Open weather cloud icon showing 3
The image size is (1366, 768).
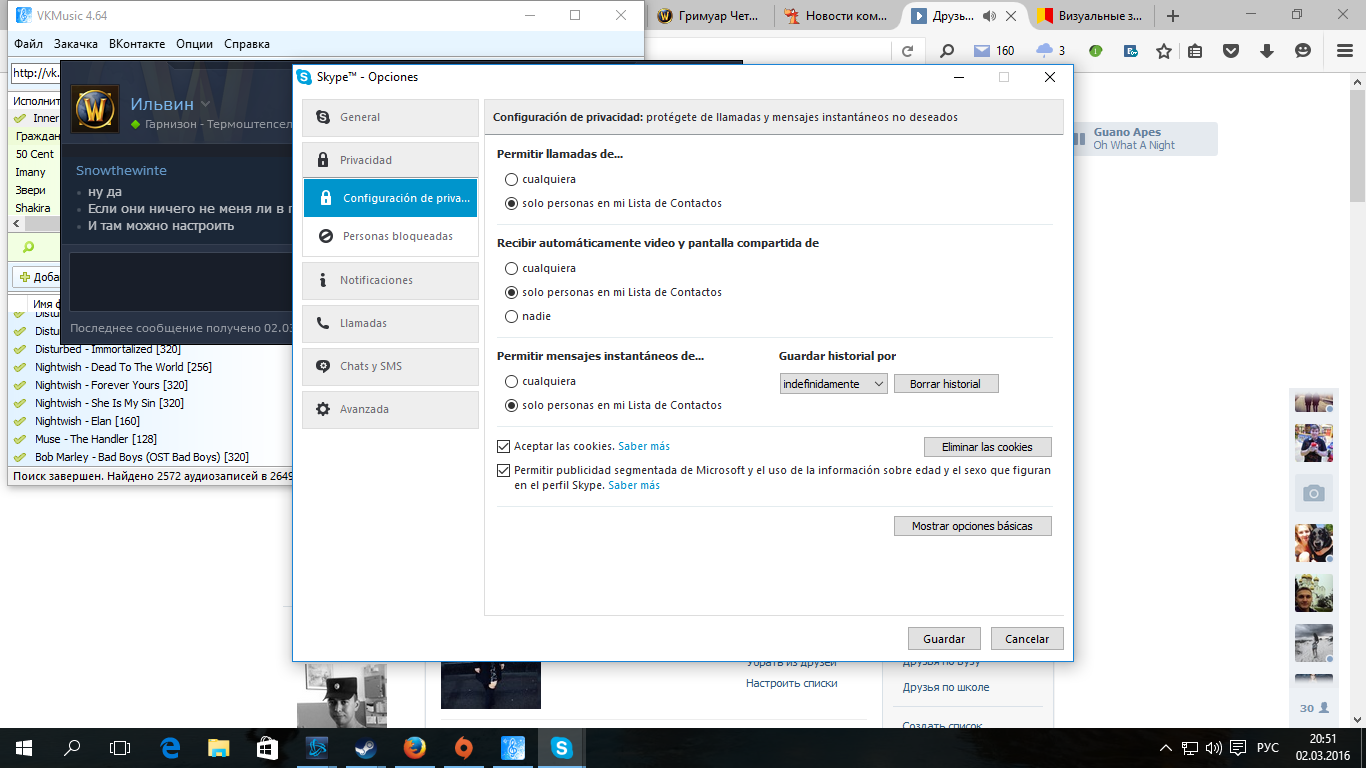pos(1051,51)
